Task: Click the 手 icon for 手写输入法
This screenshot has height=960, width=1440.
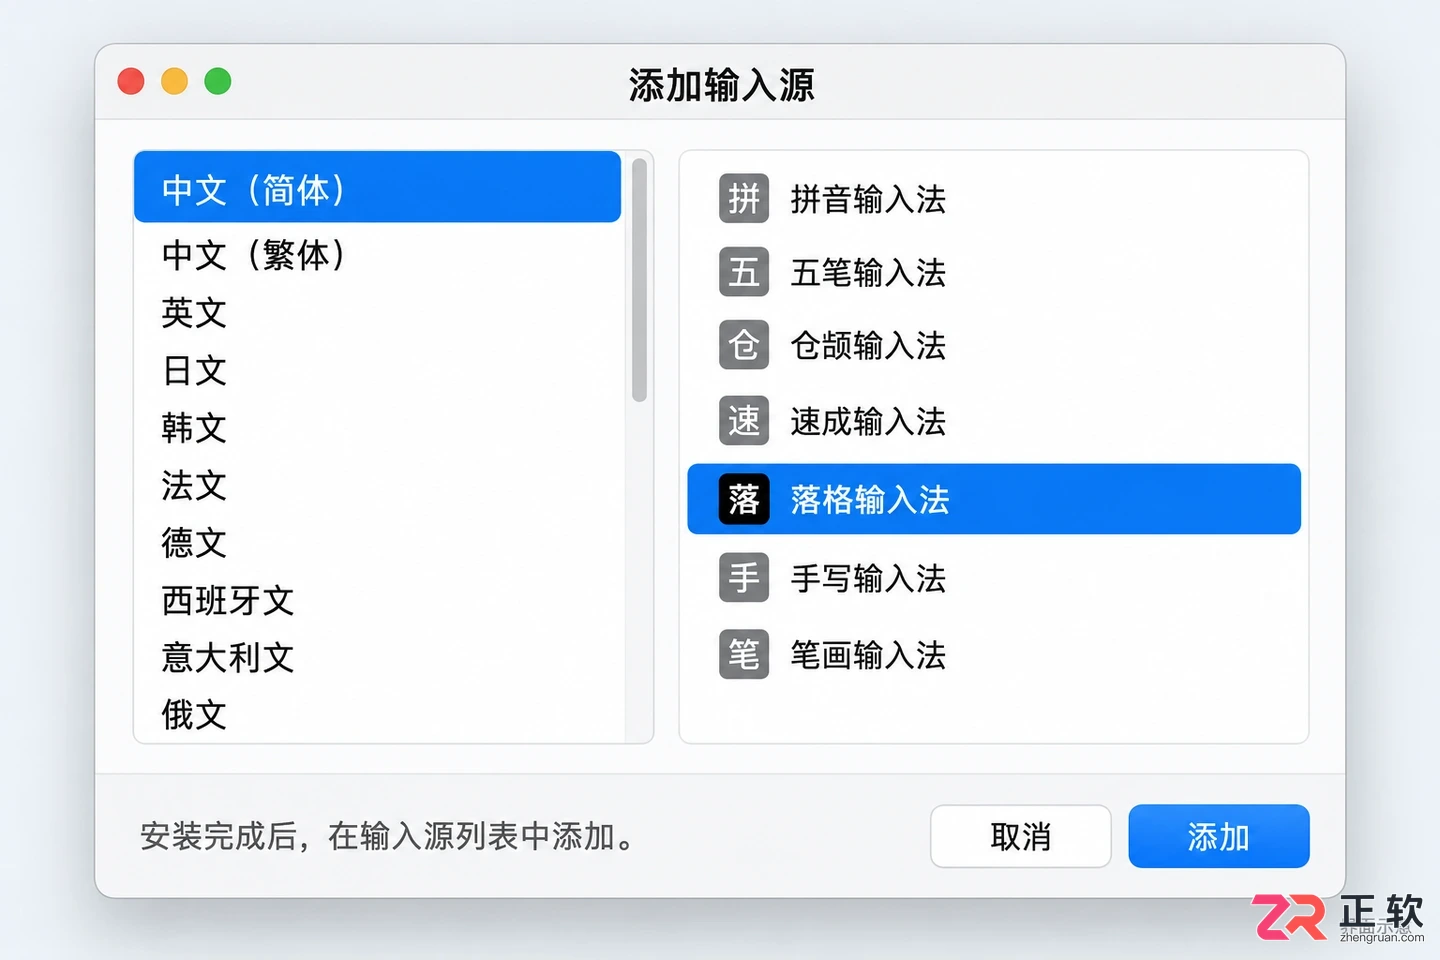Action: (744, 578)
